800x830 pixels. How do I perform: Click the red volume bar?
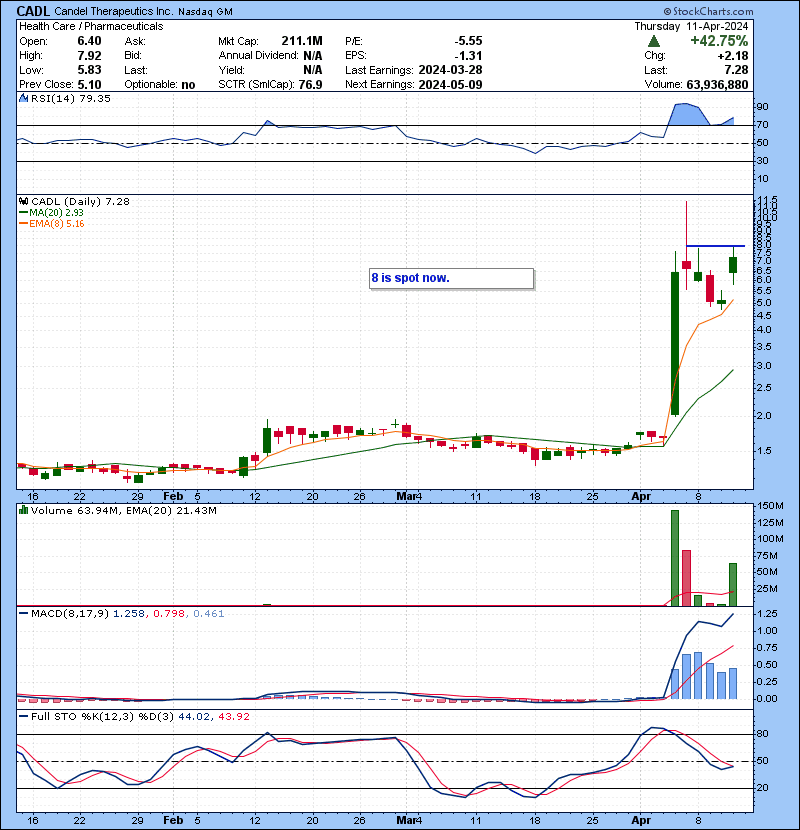[686, 578]
